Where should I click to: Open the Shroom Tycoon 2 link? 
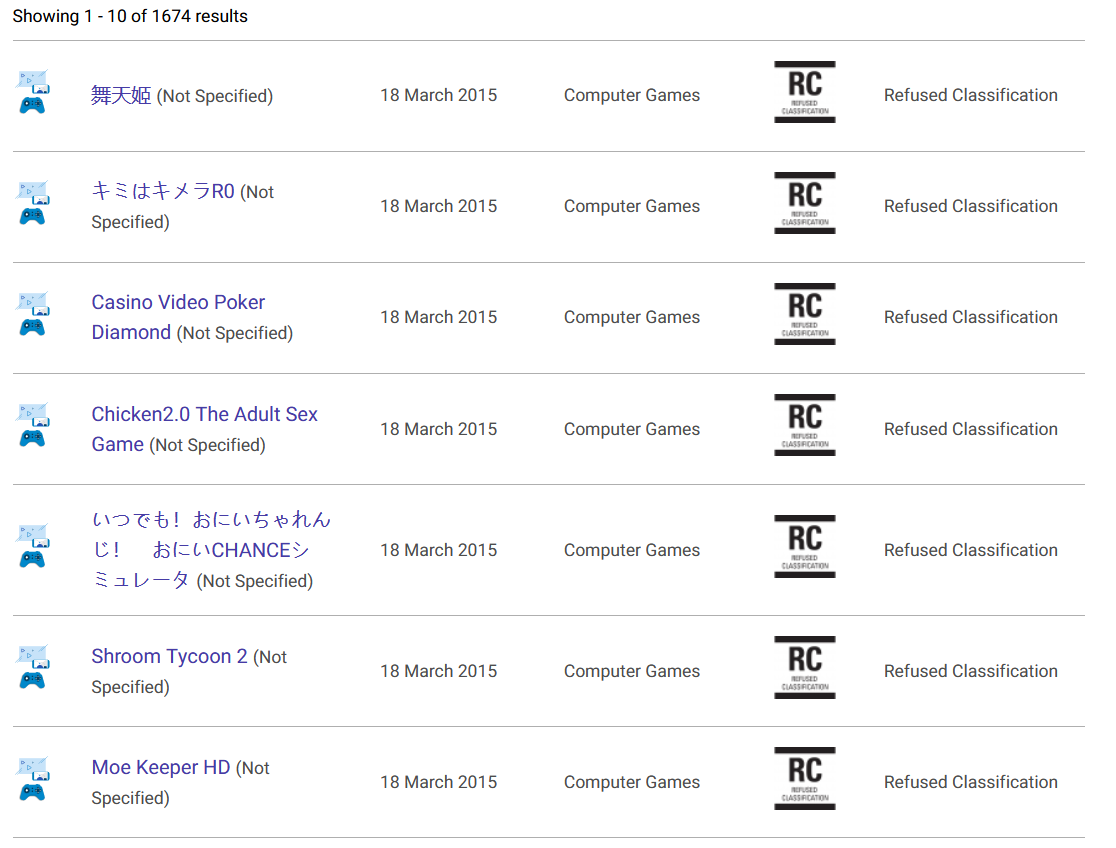point(168,656)
